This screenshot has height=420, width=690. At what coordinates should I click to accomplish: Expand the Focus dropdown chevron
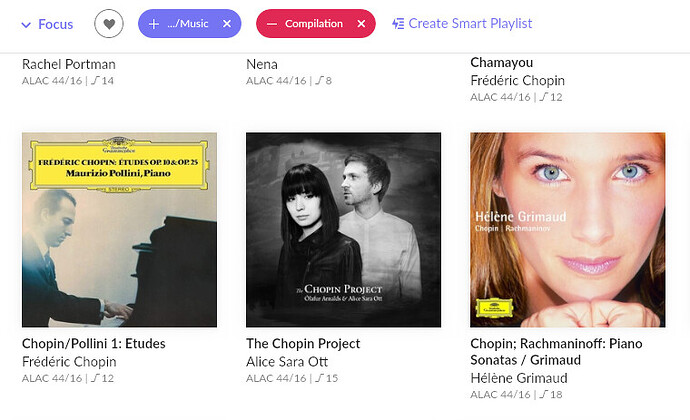[26, 24]
